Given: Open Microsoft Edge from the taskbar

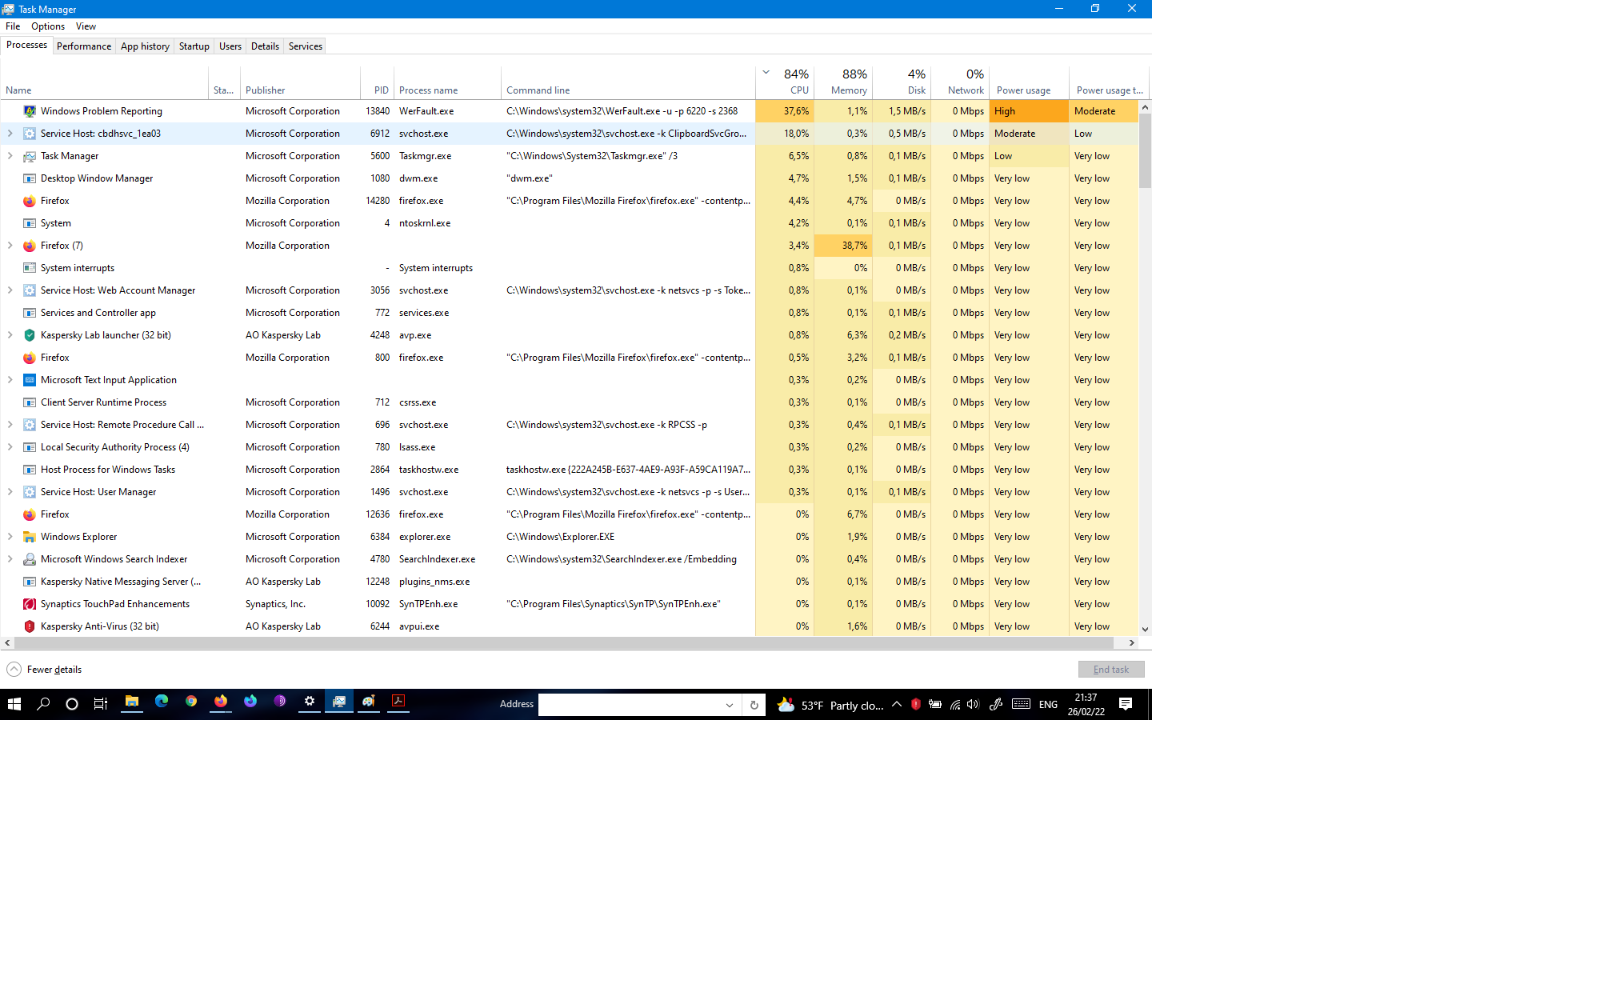Looking at the screenshot, I should (x=161, y=702).
